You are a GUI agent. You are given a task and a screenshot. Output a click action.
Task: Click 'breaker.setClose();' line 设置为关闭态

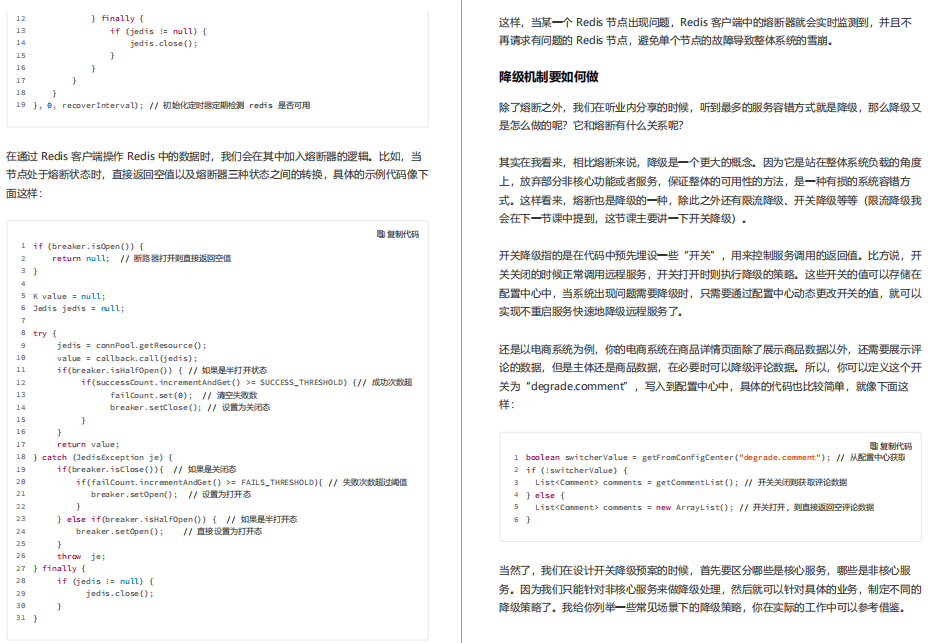pyautogui.click(x=190, y=407)
